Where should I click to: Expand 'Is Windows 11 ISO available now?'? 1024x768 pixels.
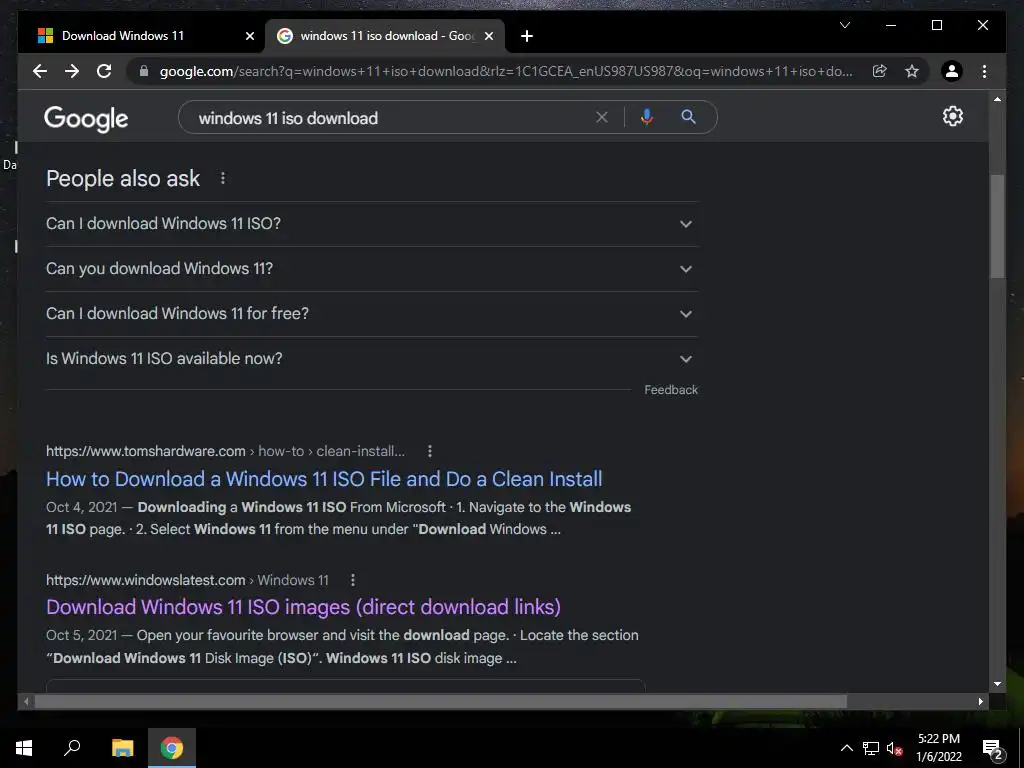coord(372,359)
